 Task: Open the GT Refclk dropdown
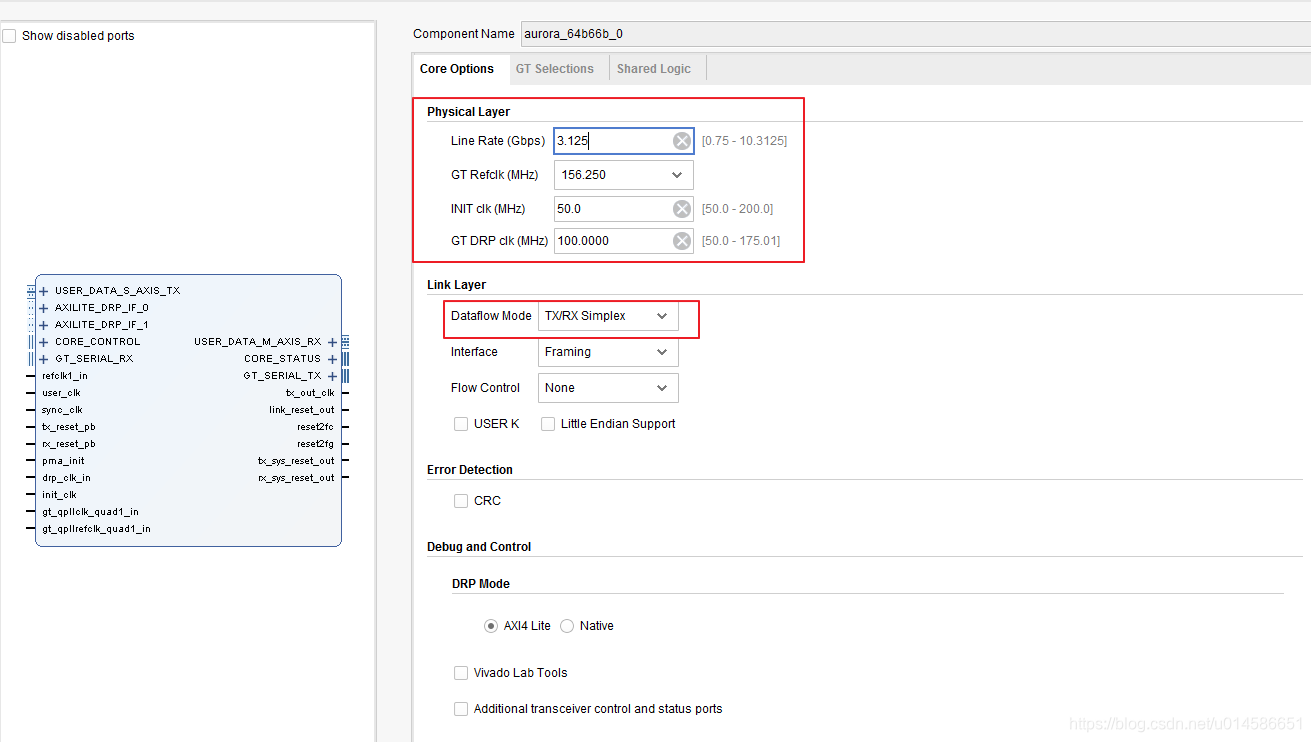624,175
